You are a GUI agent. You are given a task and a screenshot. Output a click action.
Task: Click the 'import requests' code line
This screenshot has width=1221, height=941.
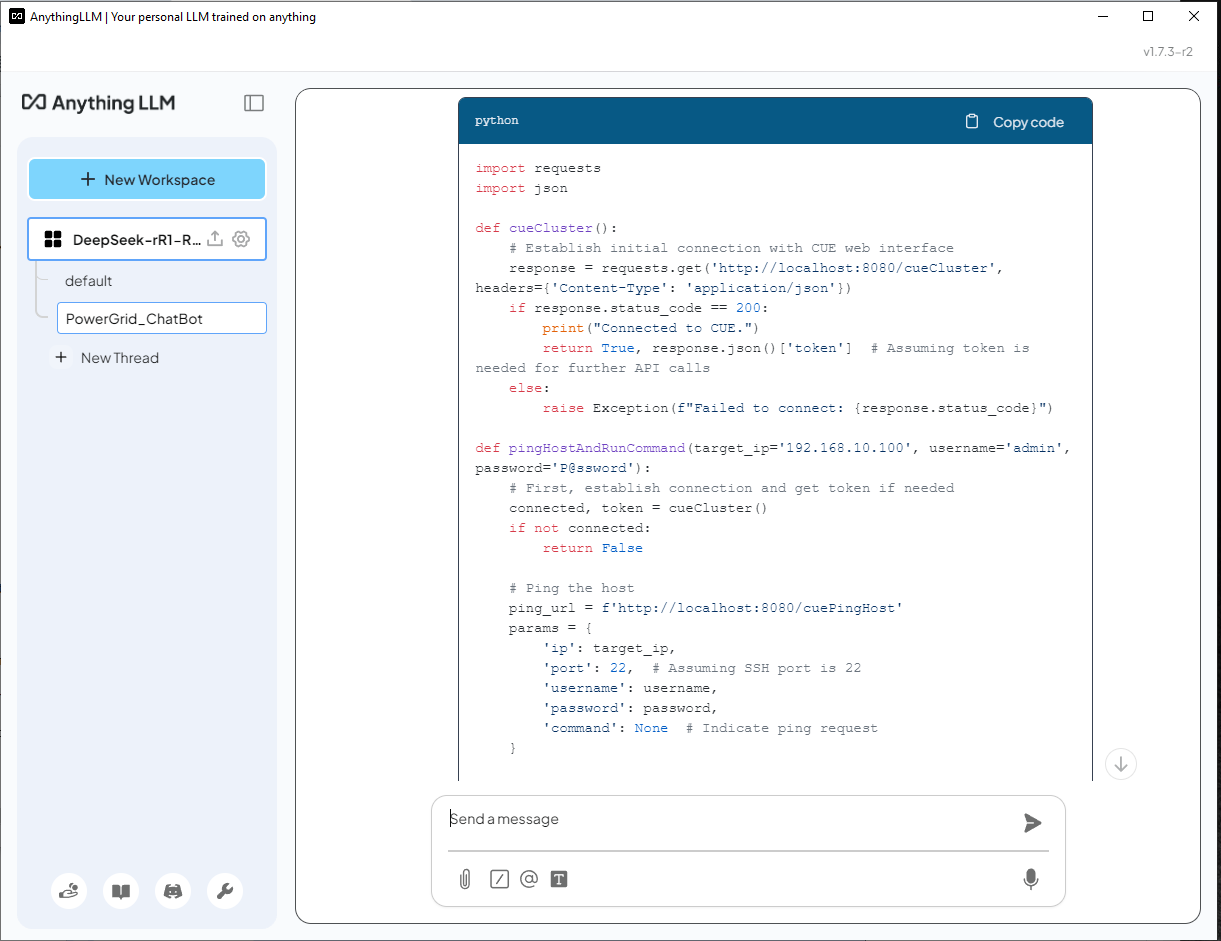pos(538,168)
